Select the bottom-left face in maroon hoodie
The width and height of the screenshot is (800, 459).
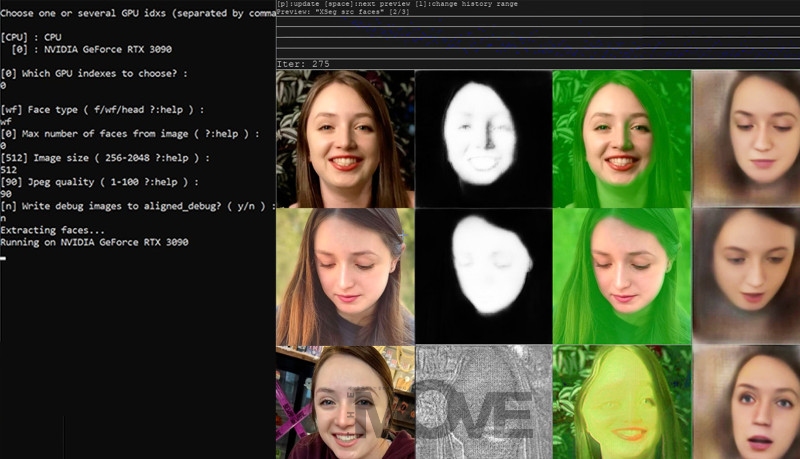coord(345,402)
